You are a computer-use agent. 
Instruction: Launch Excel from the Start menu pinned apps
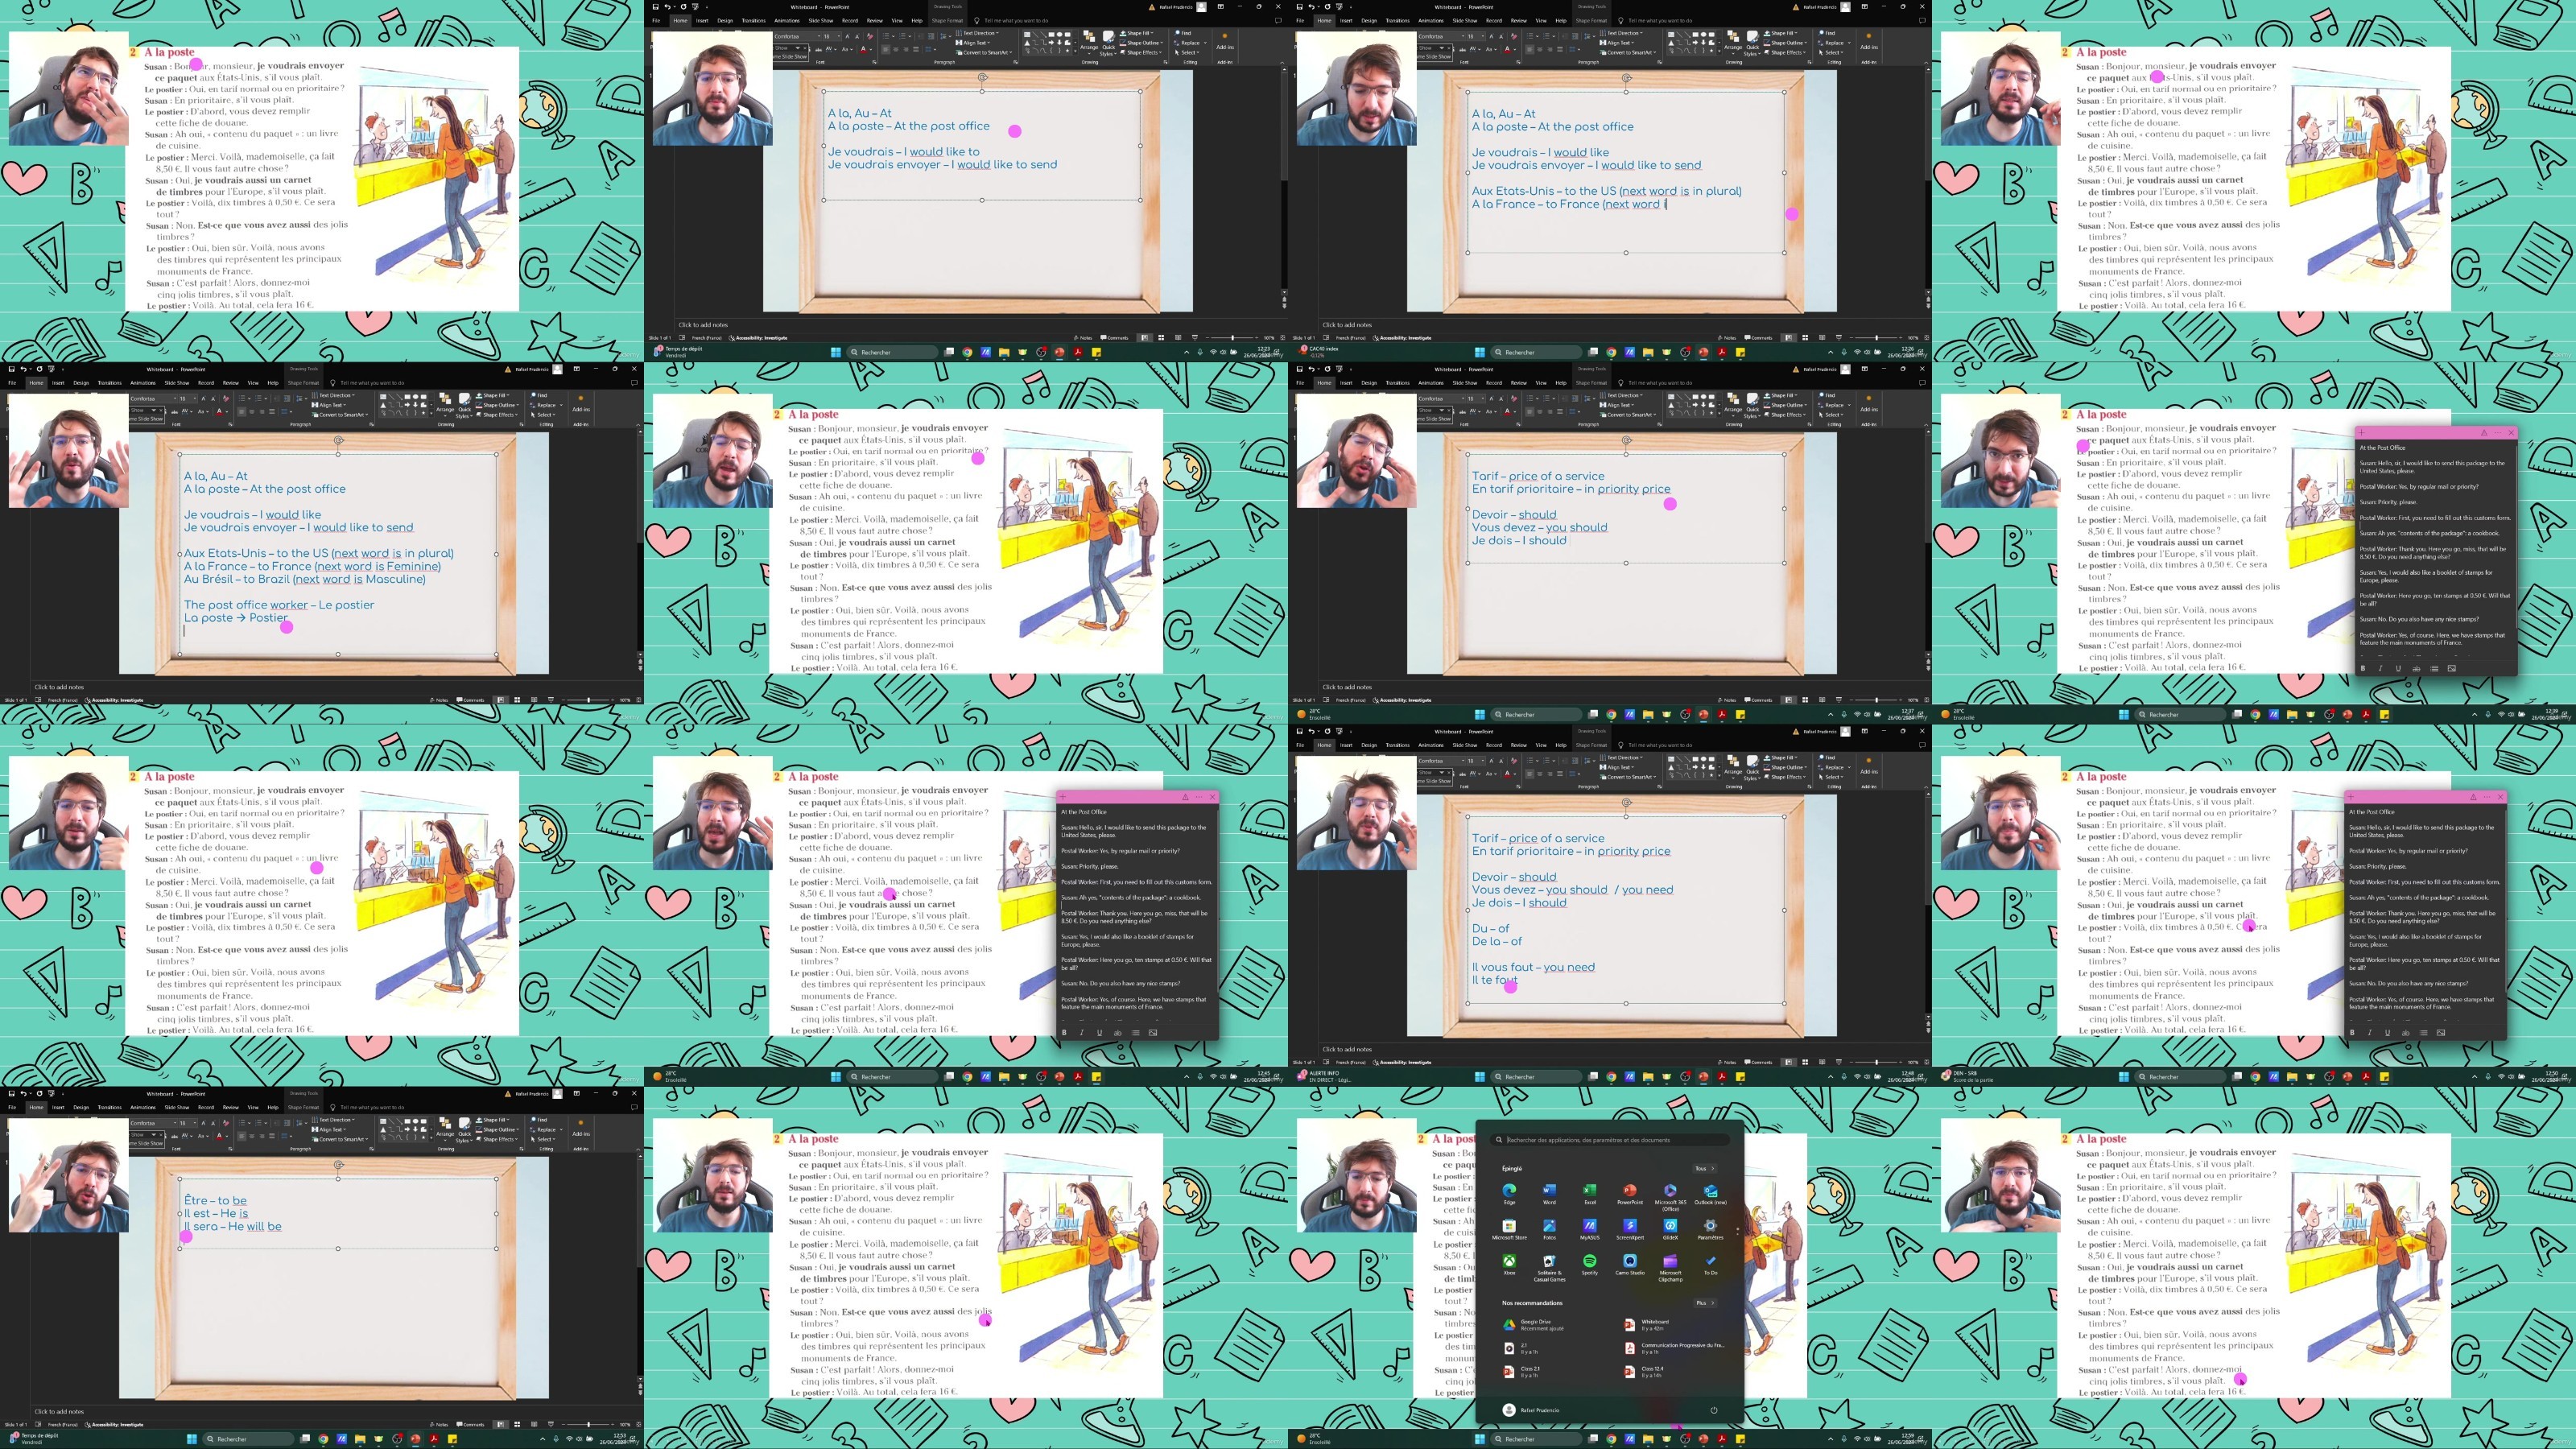pyautogui.click(x=1590, y=1193)
